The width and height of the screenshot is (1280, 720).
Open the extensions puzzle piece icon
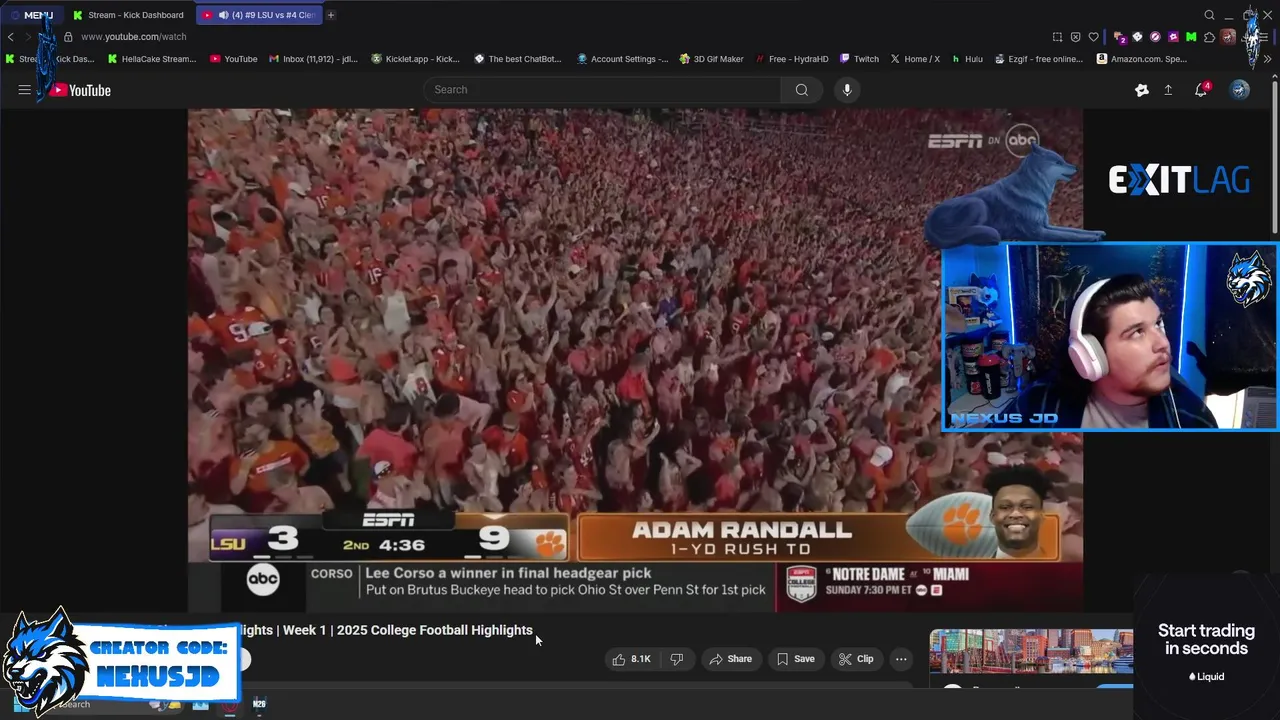[1209, 37]
